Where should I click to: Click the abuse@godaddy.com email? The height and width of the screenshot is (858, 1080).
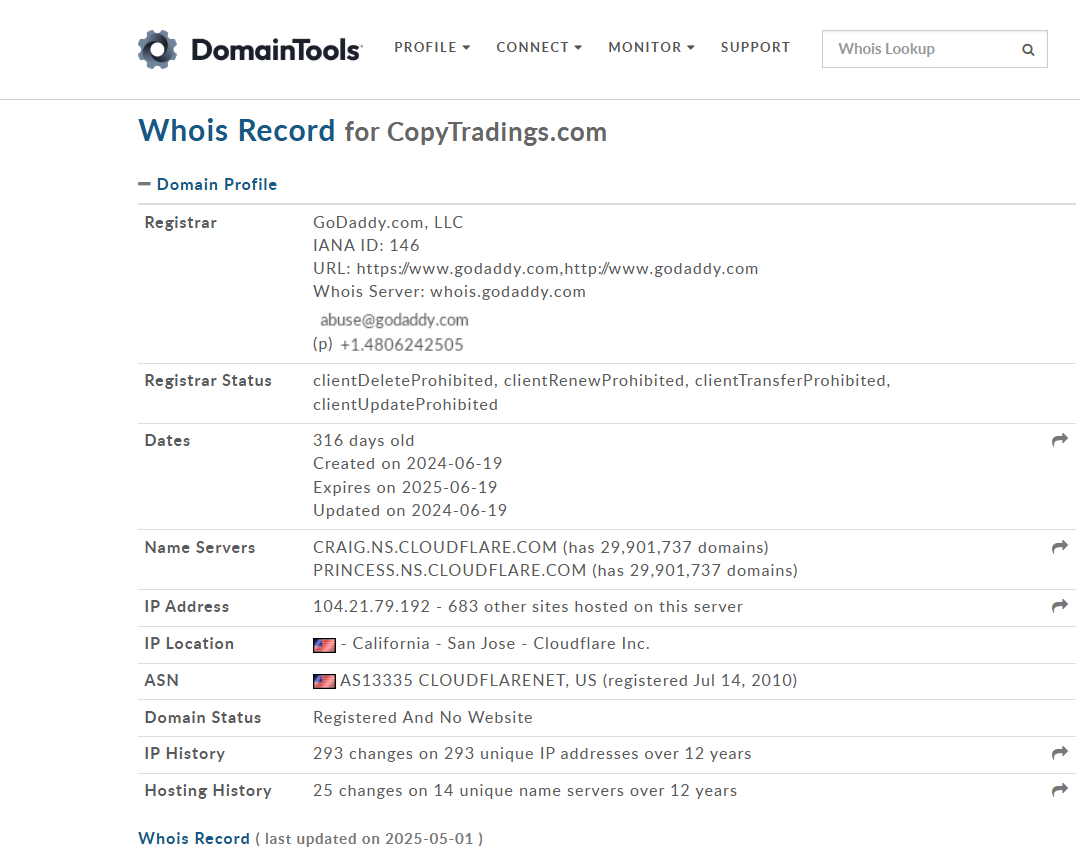click(394, 320)
